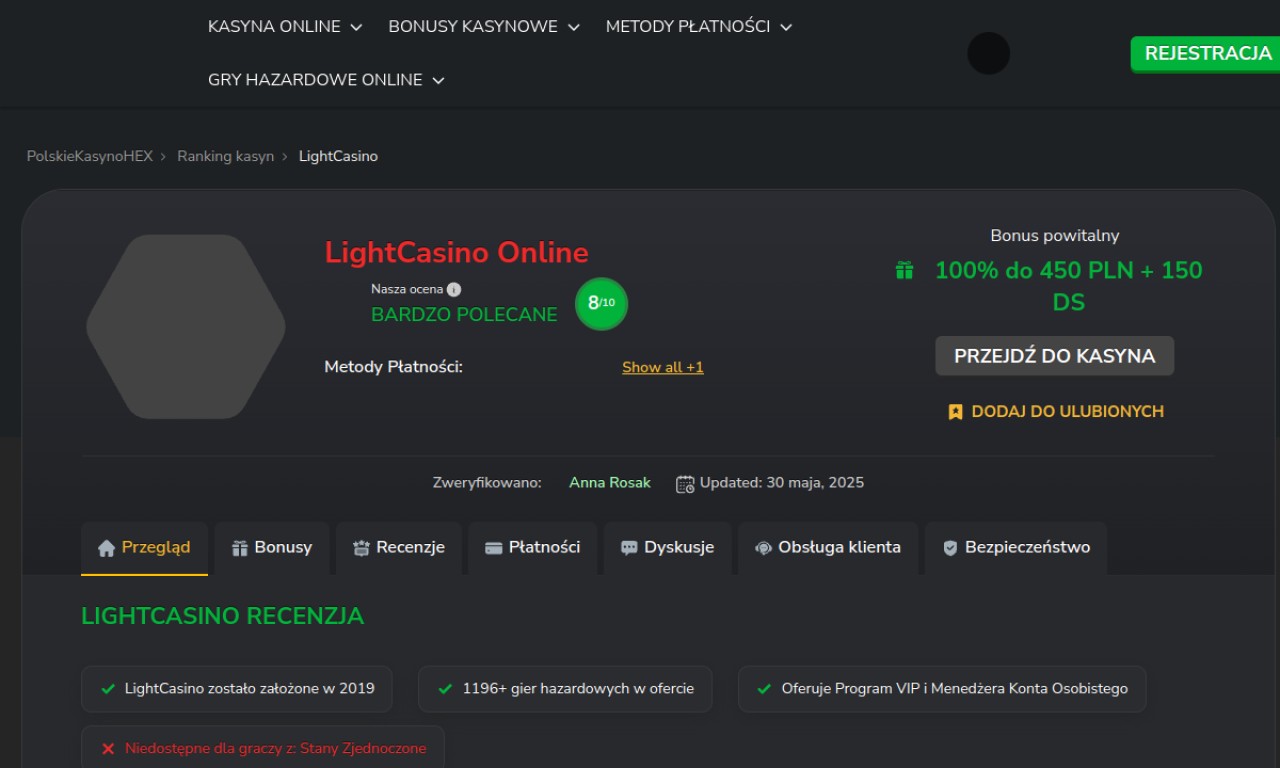Switch to the Bezpieczeństwo tab
Screen dimensions: 1280x768
pos(1016,548)
